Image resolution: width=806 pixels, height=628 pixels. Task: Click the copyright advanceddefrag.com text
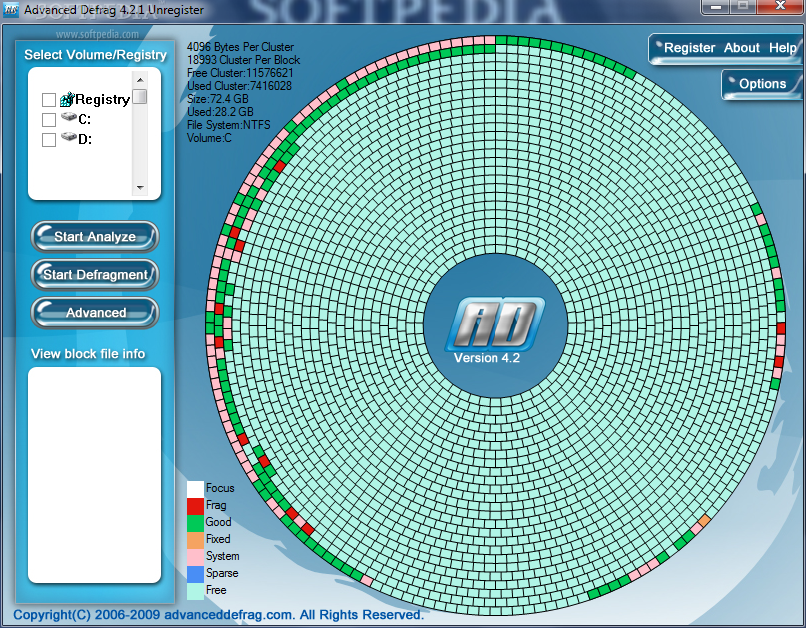click(218, 615)
